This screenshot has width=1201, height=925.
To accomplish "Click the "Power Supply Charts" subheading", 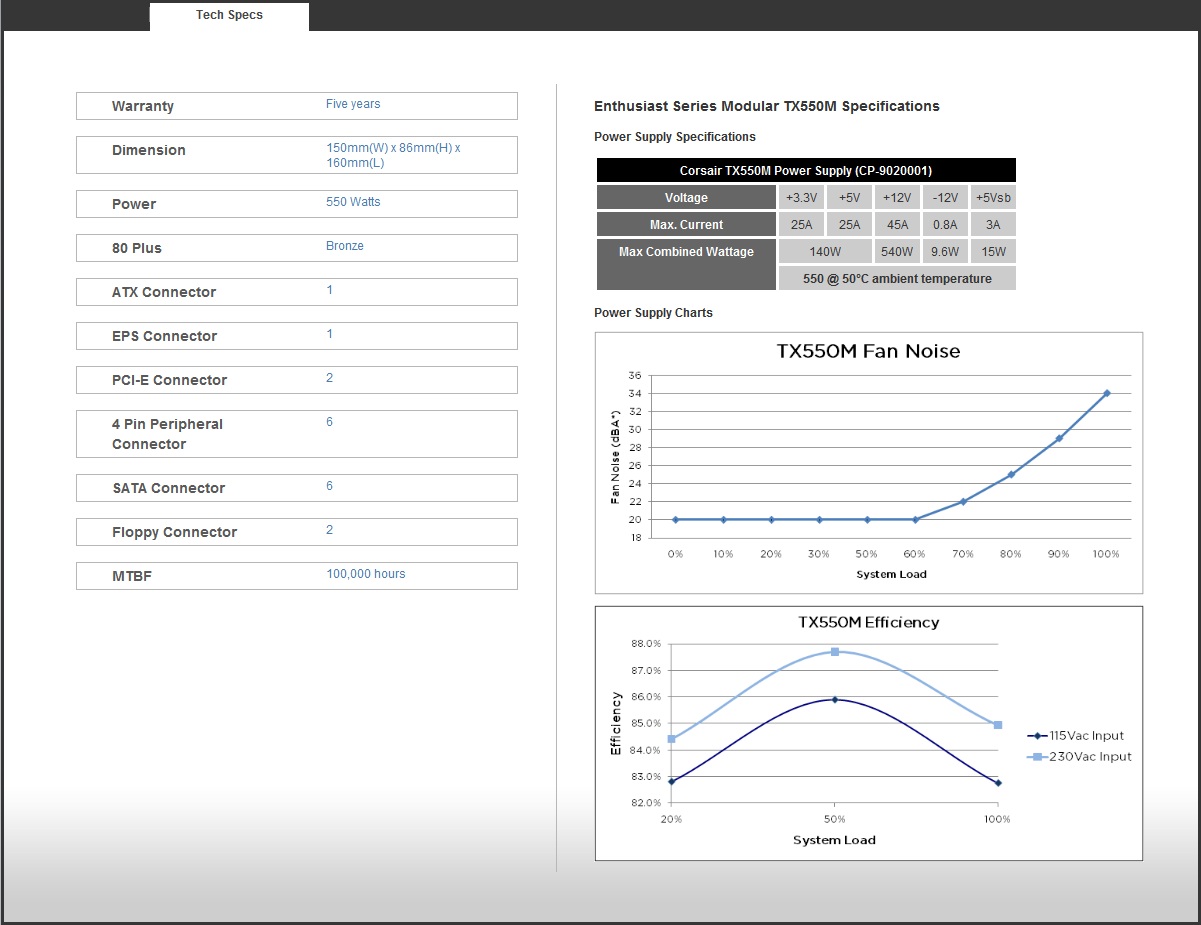I will 653,313.
